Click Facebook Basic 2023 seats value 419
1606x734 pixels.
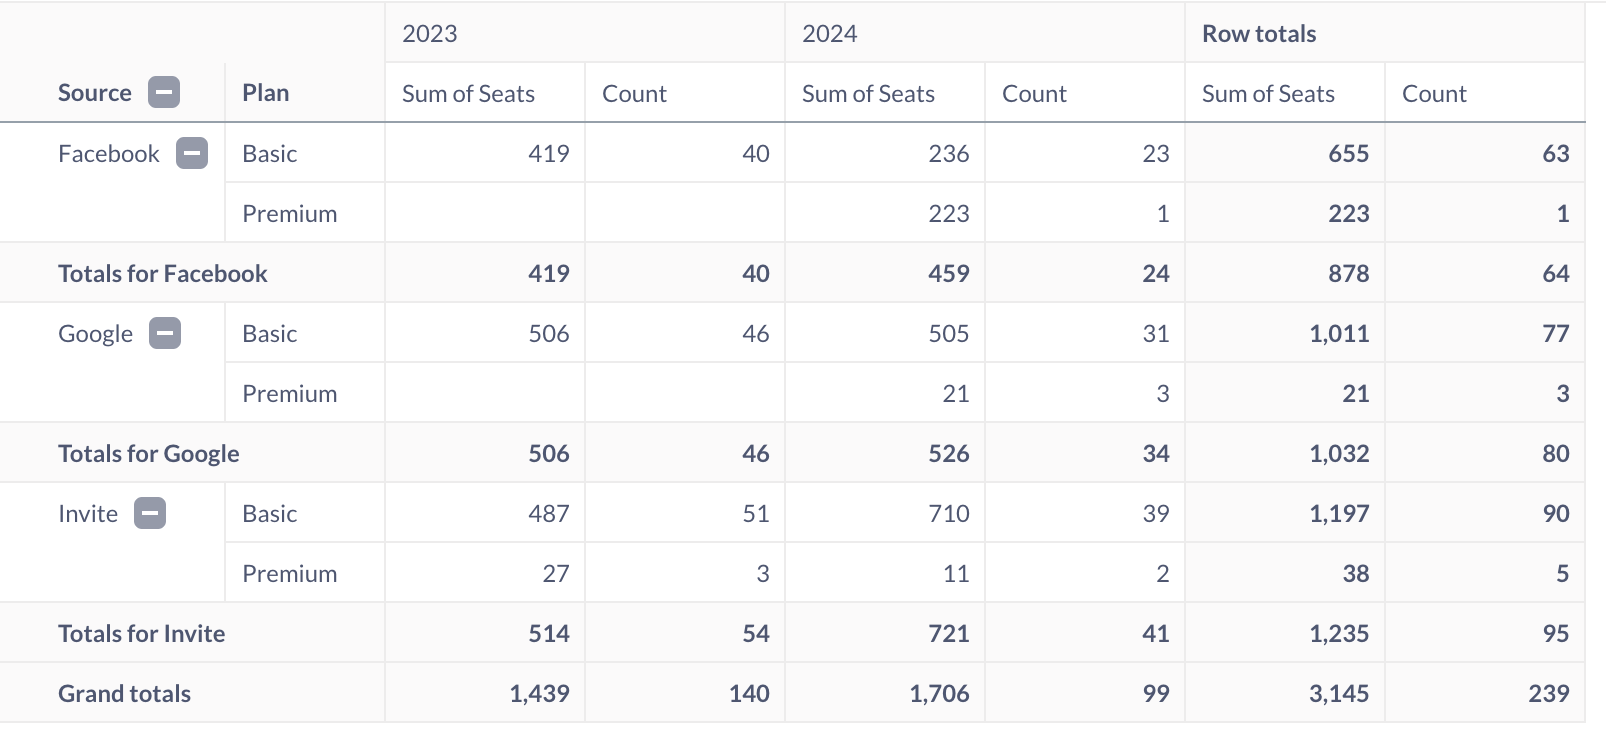tap(549, 154)
